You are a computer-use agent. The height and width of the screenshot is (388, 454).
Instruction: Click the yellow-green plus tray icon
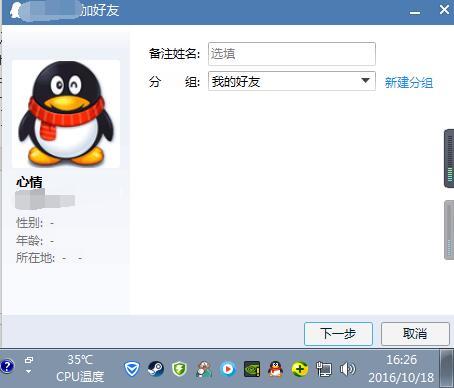(300, 369)
